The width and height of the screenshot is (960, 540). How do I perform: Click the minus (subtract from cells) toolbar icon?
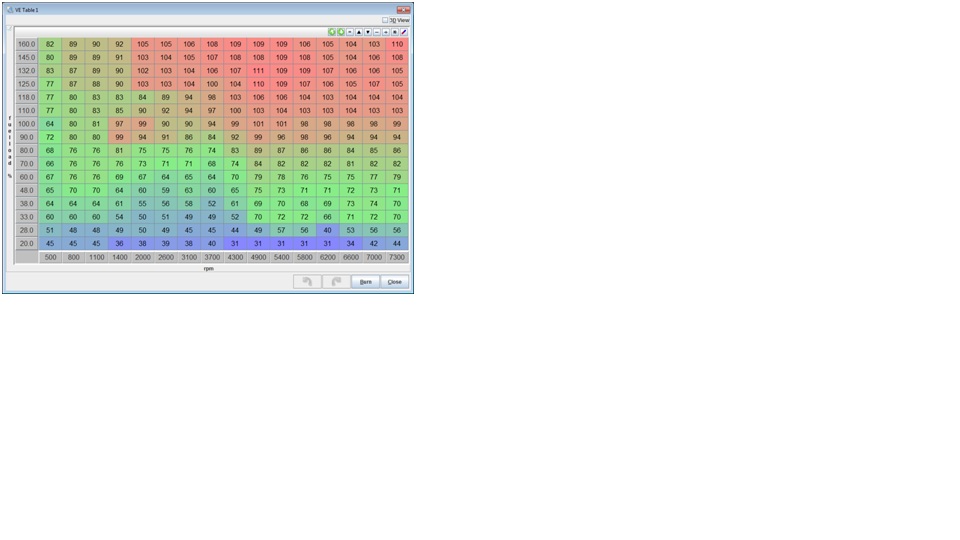point(377,32)
